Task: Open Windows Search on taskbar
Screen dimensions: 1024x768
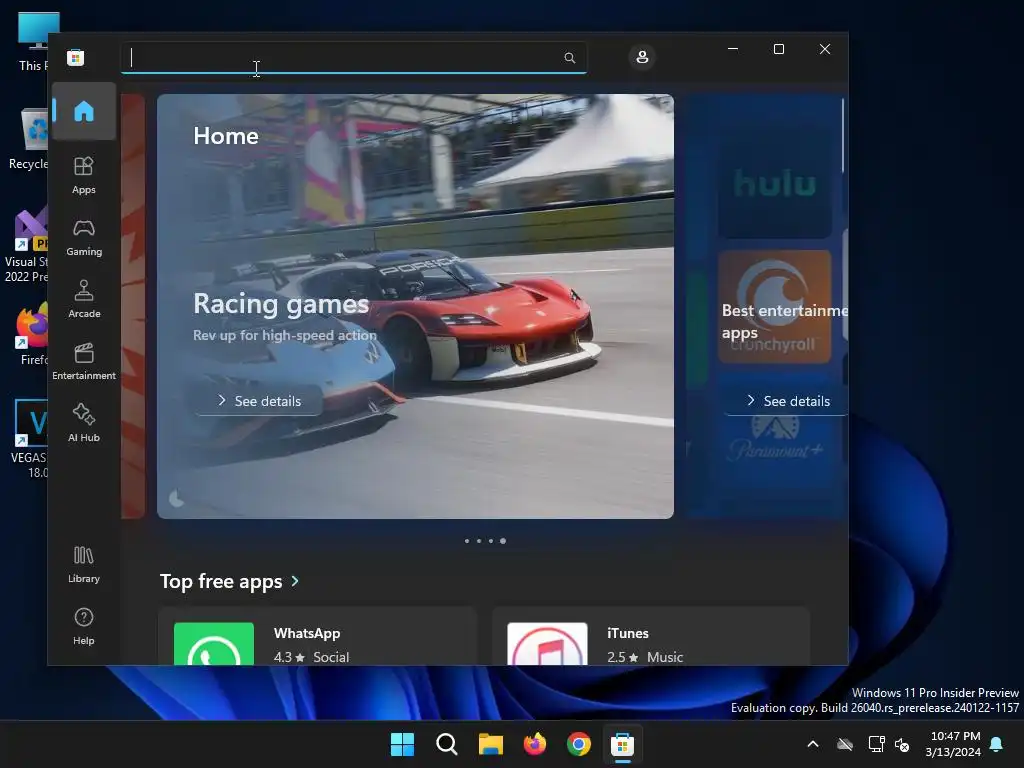Action: click(x=447, y=744)
